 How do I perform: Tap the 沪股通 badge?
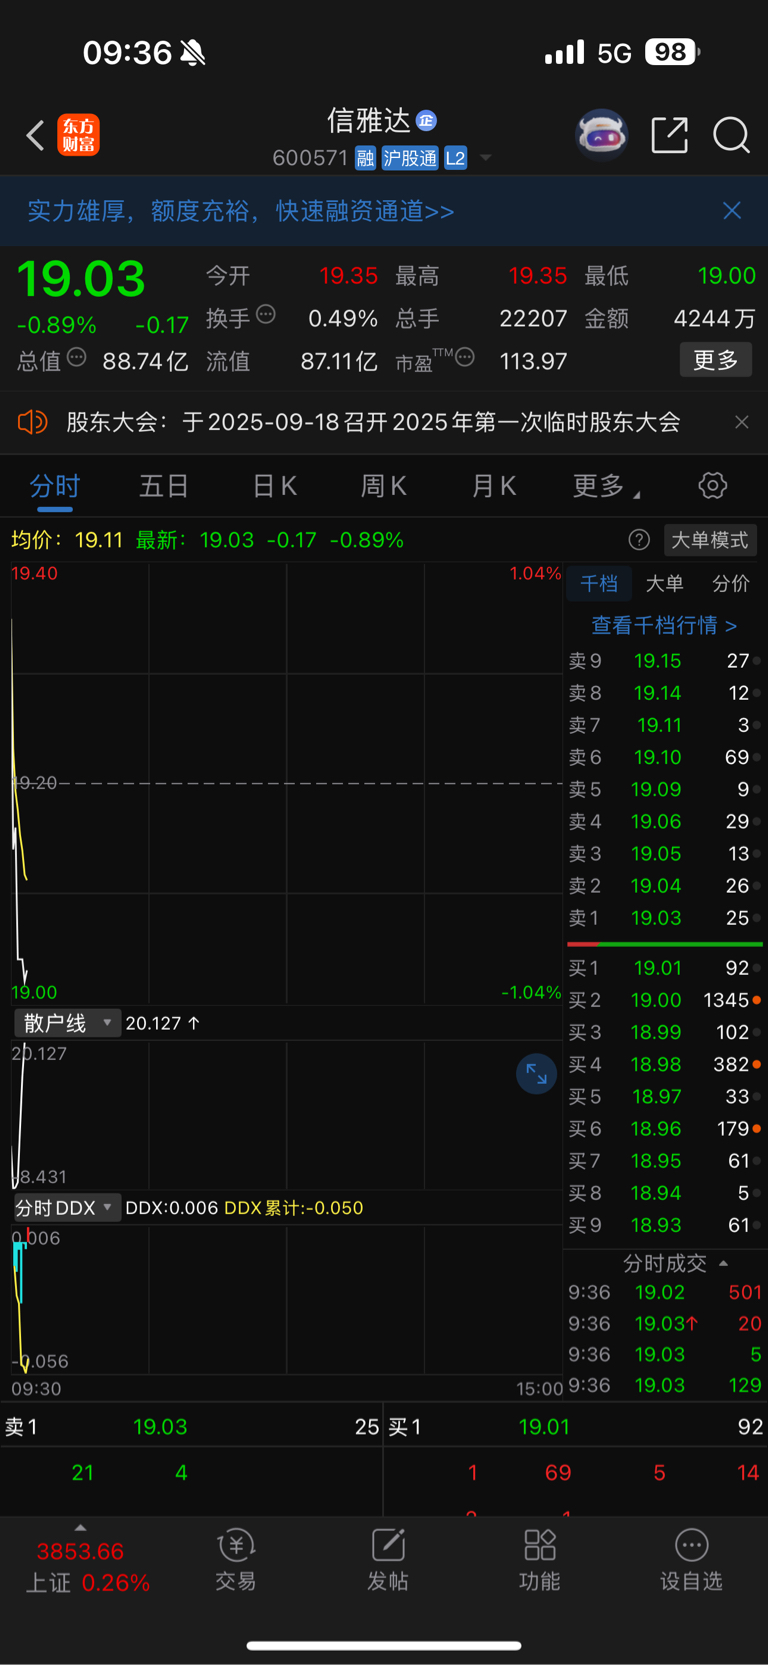pyautogui.click(x=410, y=158)
